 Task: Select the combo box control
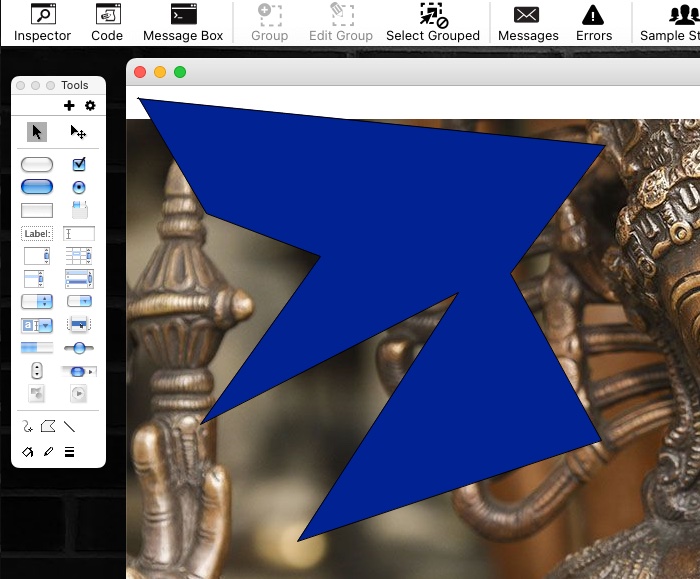[37, 324]
